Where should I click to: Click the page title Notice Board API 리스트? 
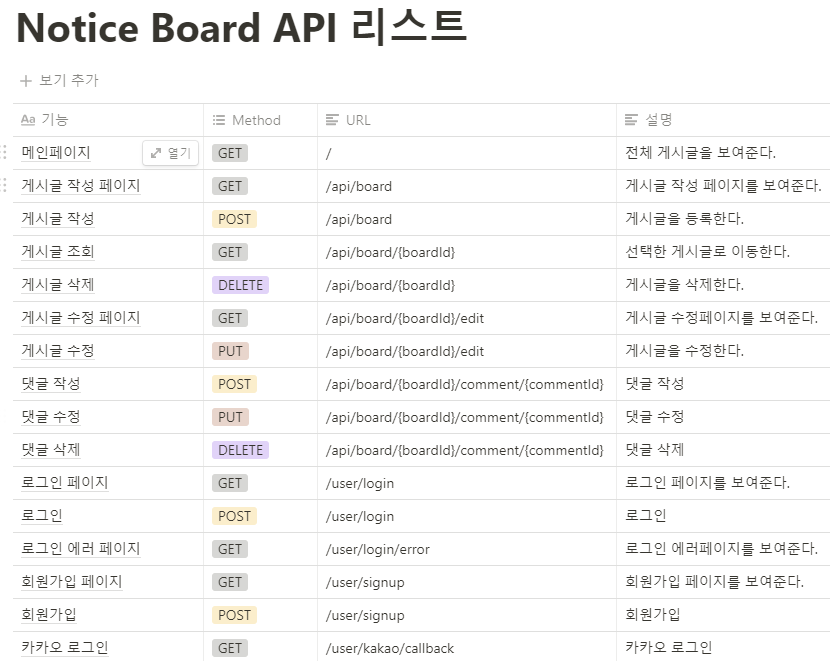[x=240, y=28]
